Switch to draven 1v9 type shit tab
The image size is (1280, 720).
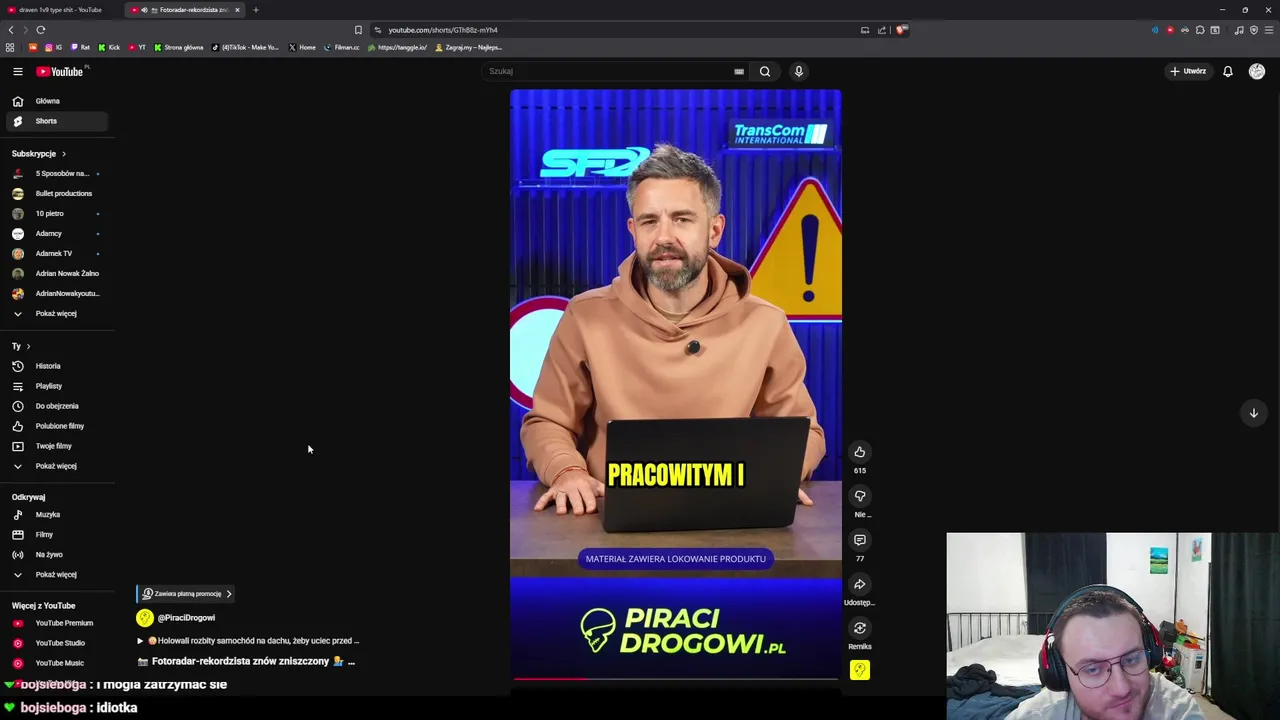click(x=60, y=10)
